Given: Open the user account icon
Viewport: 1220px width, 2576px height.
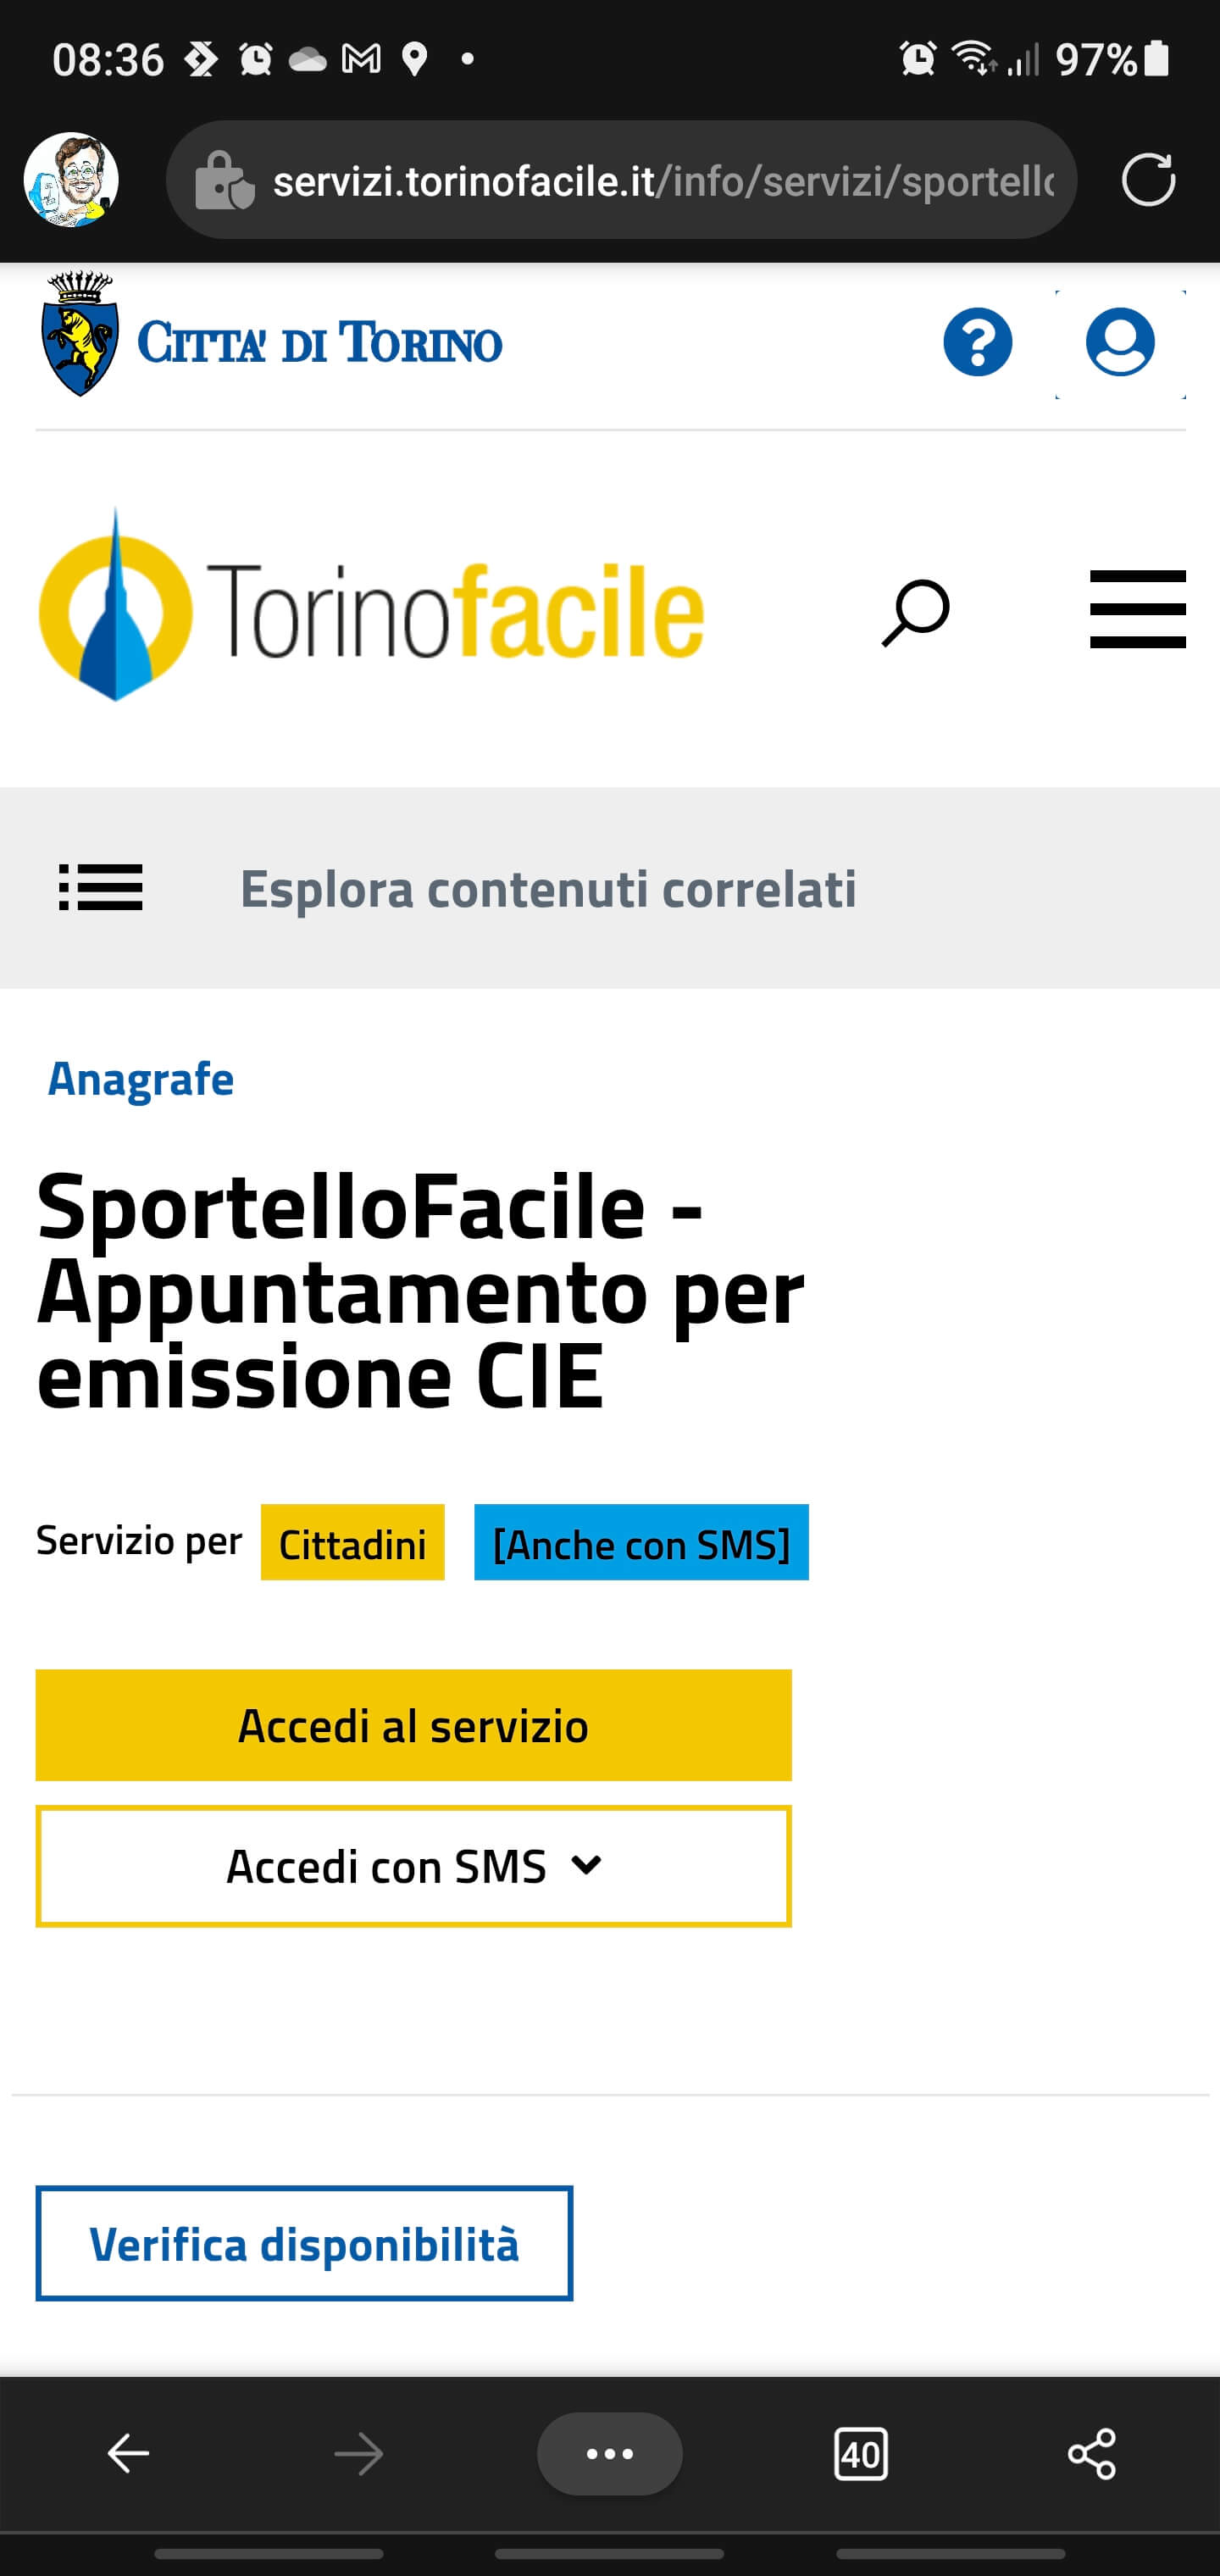Looking at the screenshot, I should [1120, 342].
